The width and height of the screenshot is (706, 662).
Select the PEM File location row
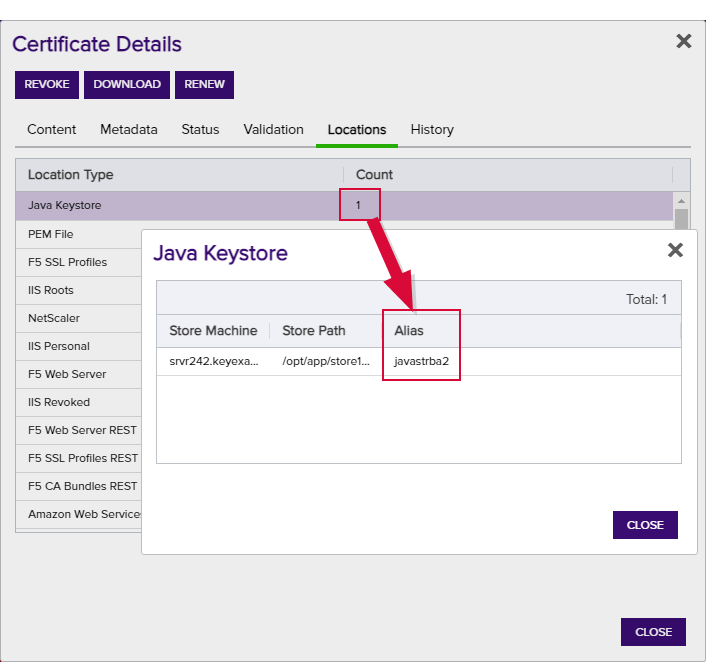79,234
